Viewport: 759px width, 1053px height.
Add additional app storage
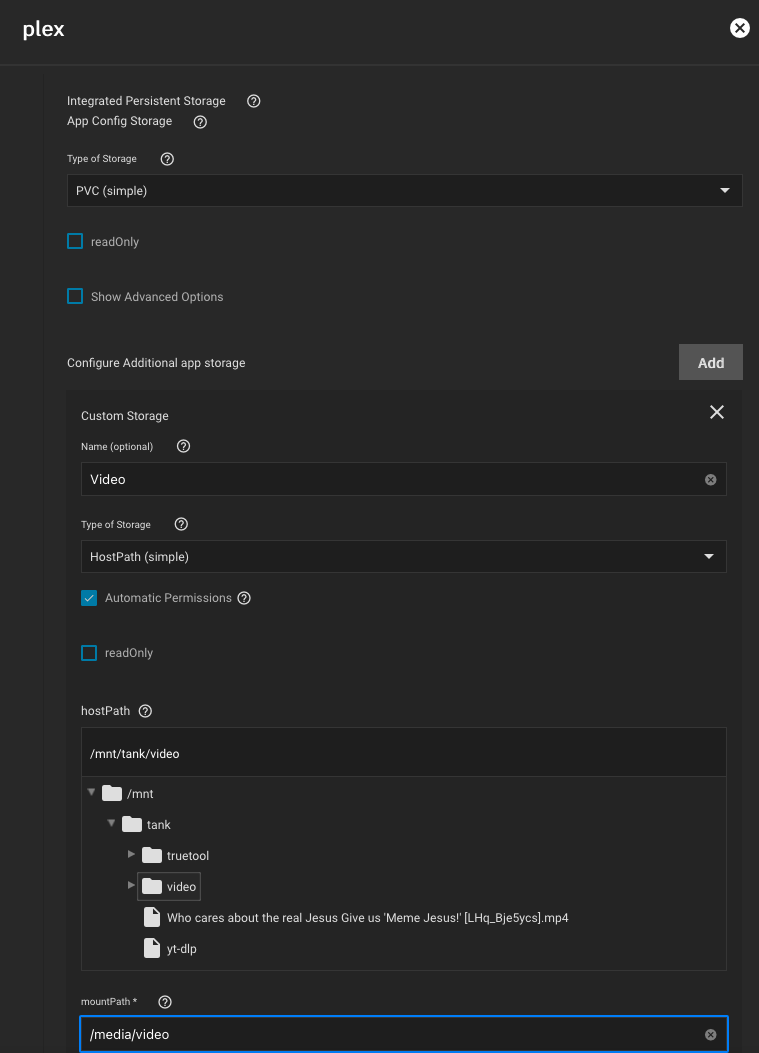tap(711, 363)
